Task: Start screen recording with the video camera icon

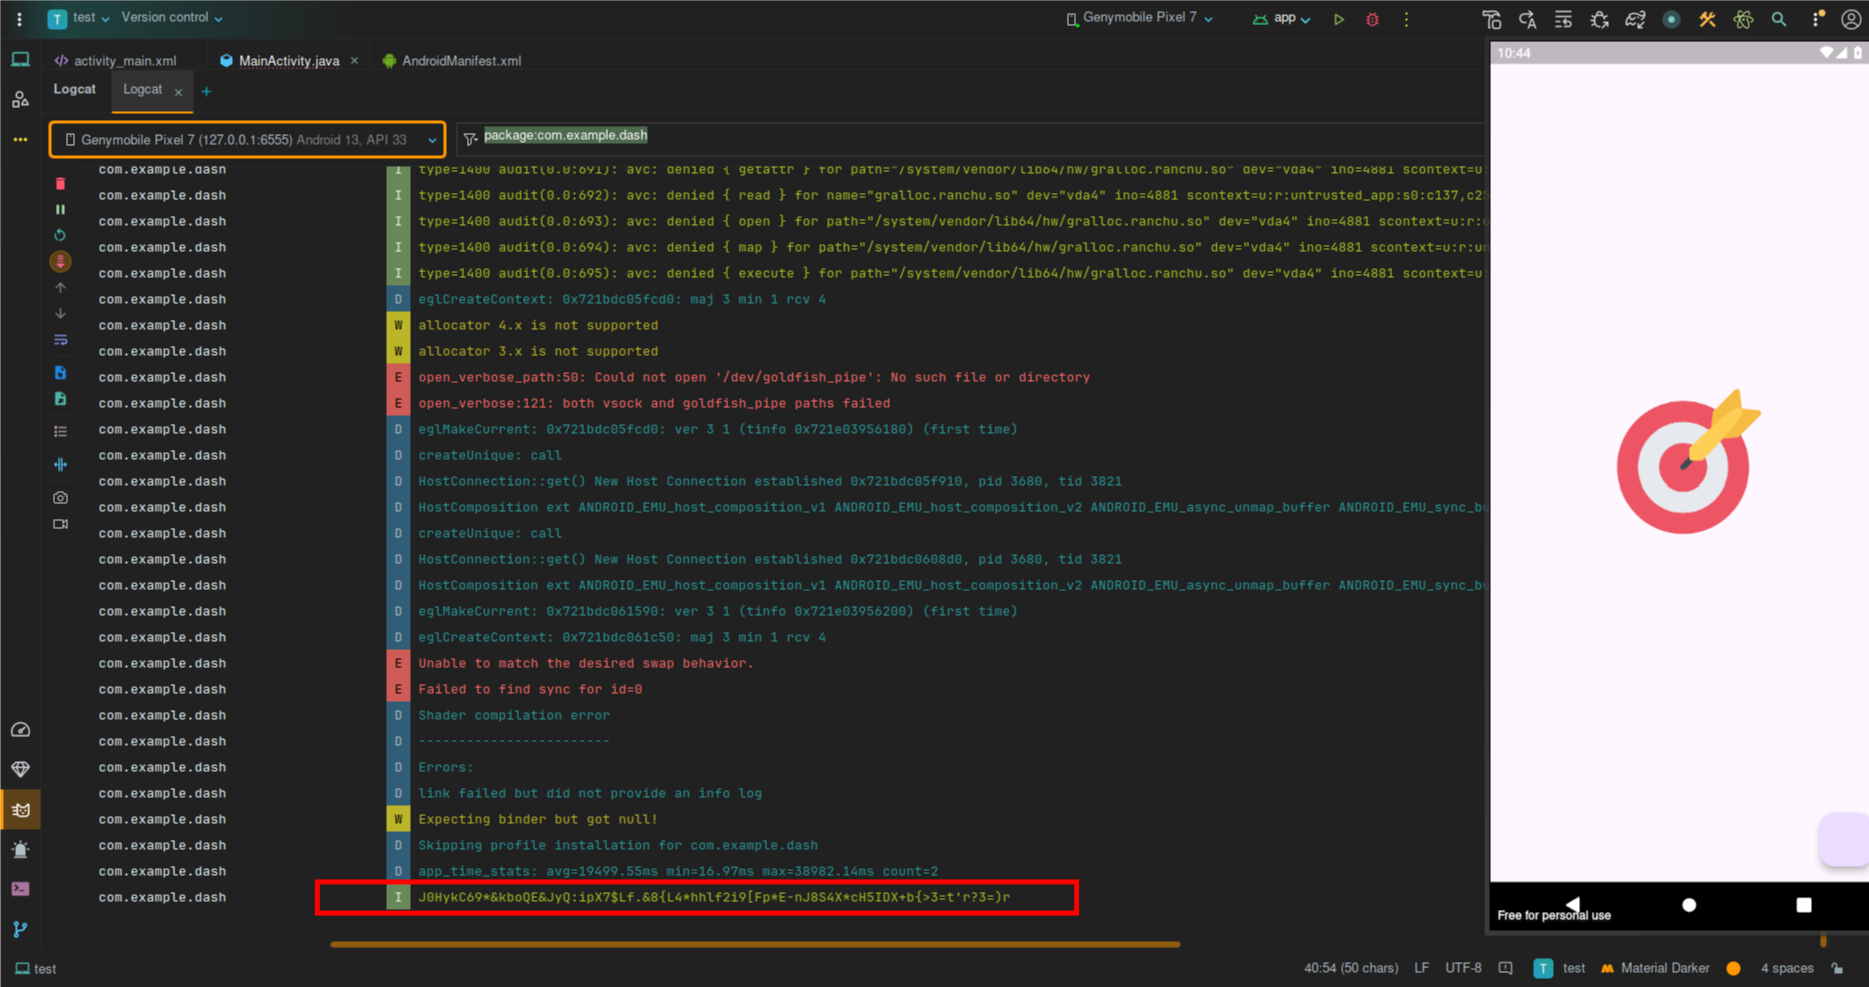Action: (60, 524)
